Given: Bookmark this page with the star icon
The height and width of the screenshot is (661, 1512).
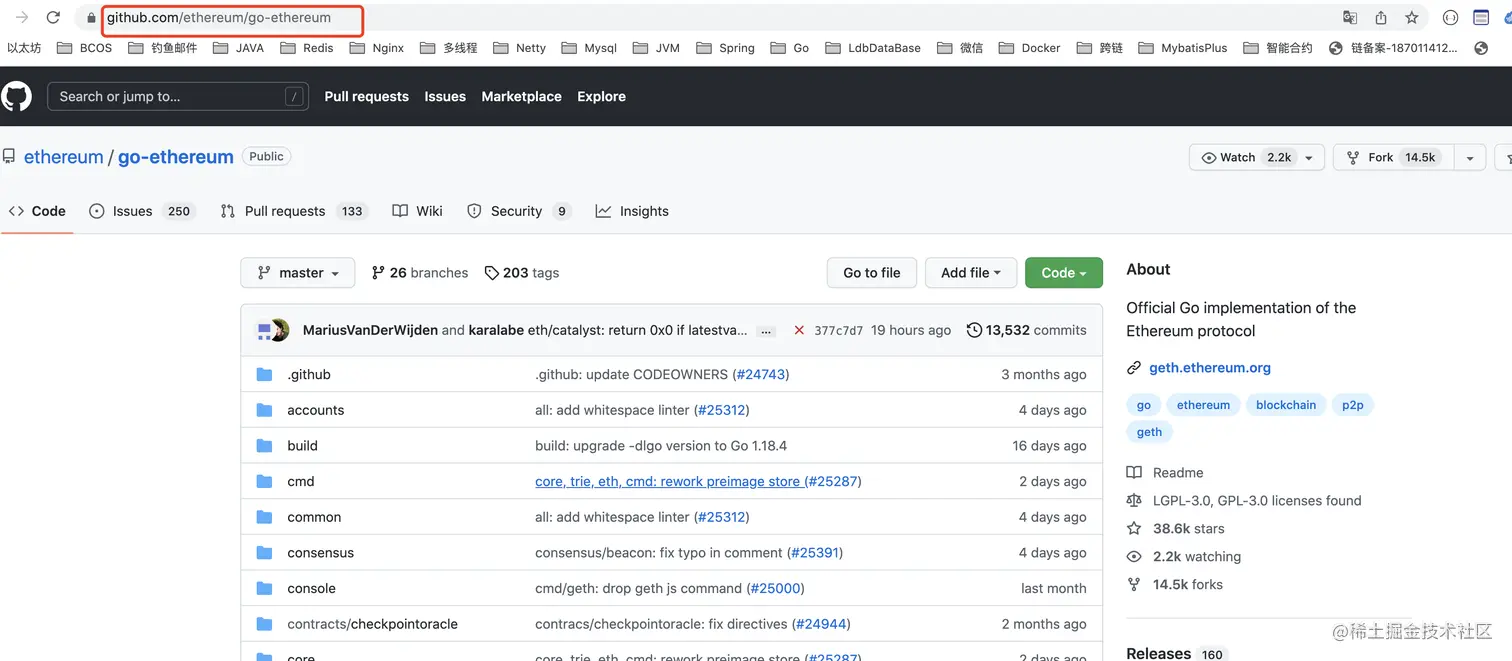Looking at the screenshot, I should (1411, 18).
